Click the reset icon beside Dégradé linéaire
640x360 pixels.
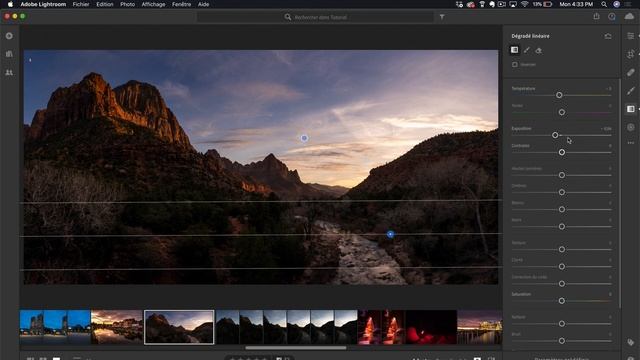(x=608, y=36)
